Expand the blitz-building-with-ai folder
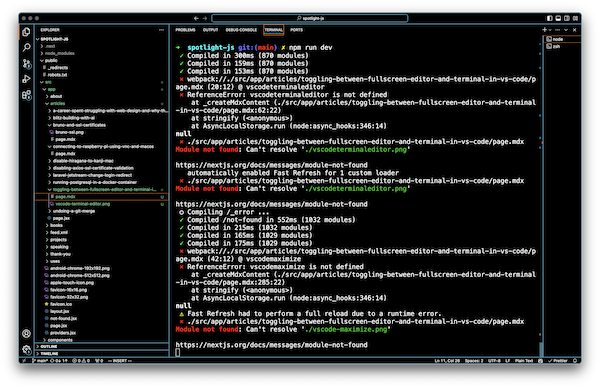 [101, 118]
